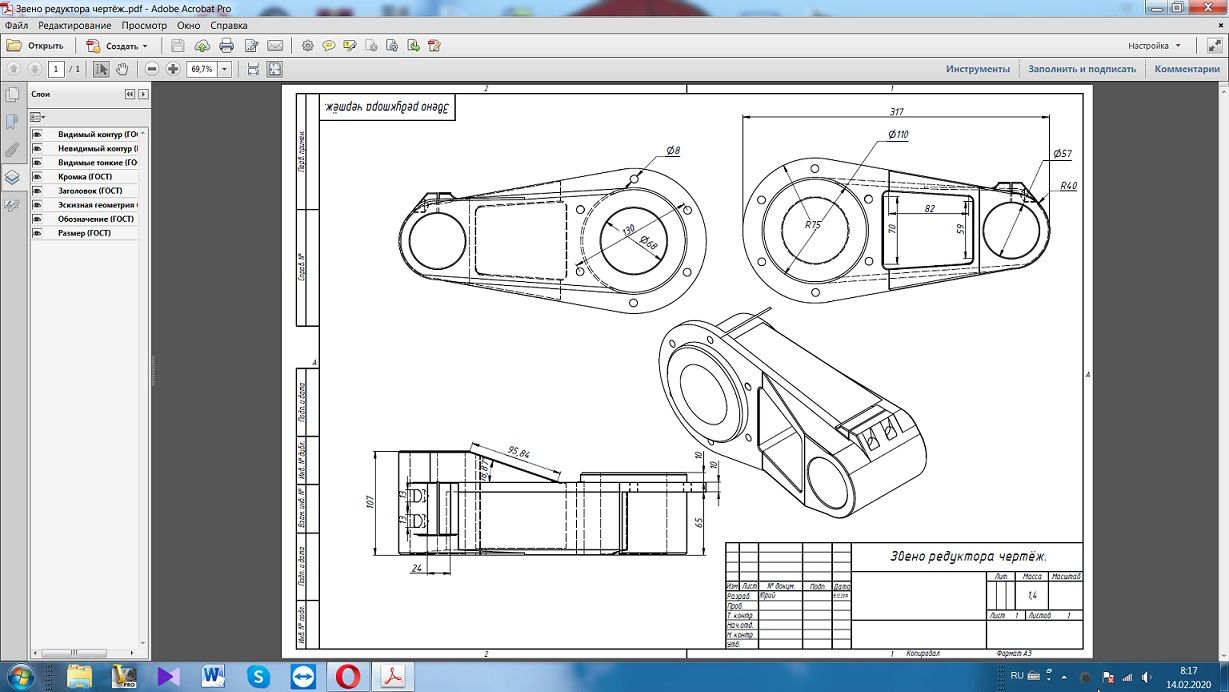The height and width of the screenshot is (692, 1229).
Task: Expand the Создать dropdown arrow
Action: click(x=145, y=46)
